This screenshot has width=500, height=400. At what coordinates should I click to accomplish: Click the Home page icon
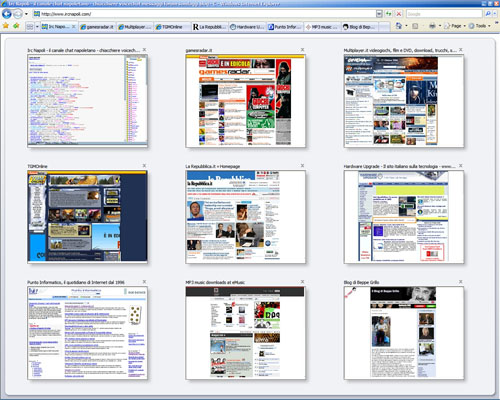(x=399, y=26)
